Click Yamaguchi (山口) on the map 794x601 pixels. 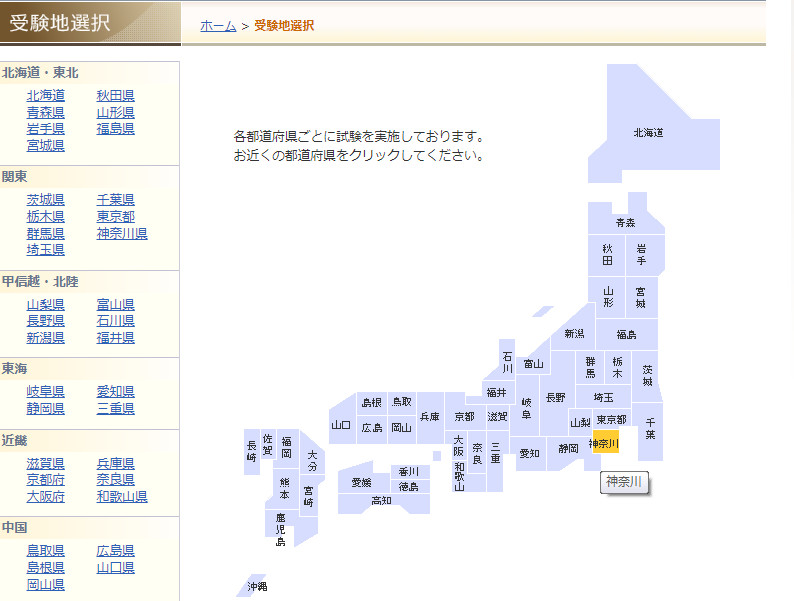342,426
